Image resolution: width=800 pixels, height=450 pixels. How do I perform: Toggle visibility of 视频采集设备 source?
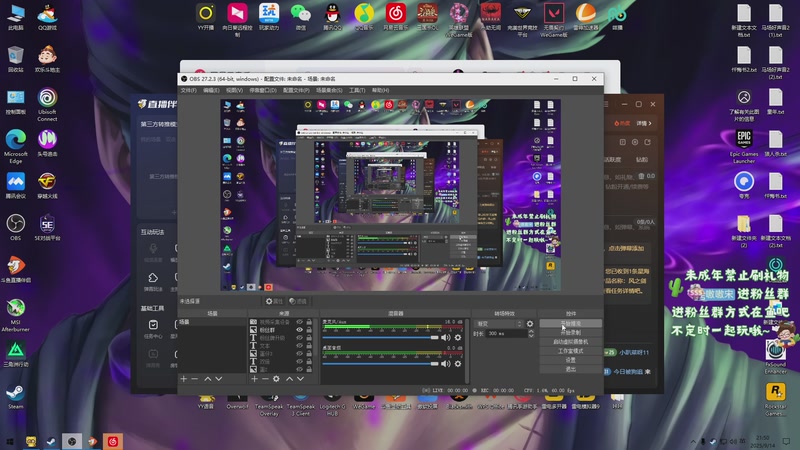(x=299, y=322)
